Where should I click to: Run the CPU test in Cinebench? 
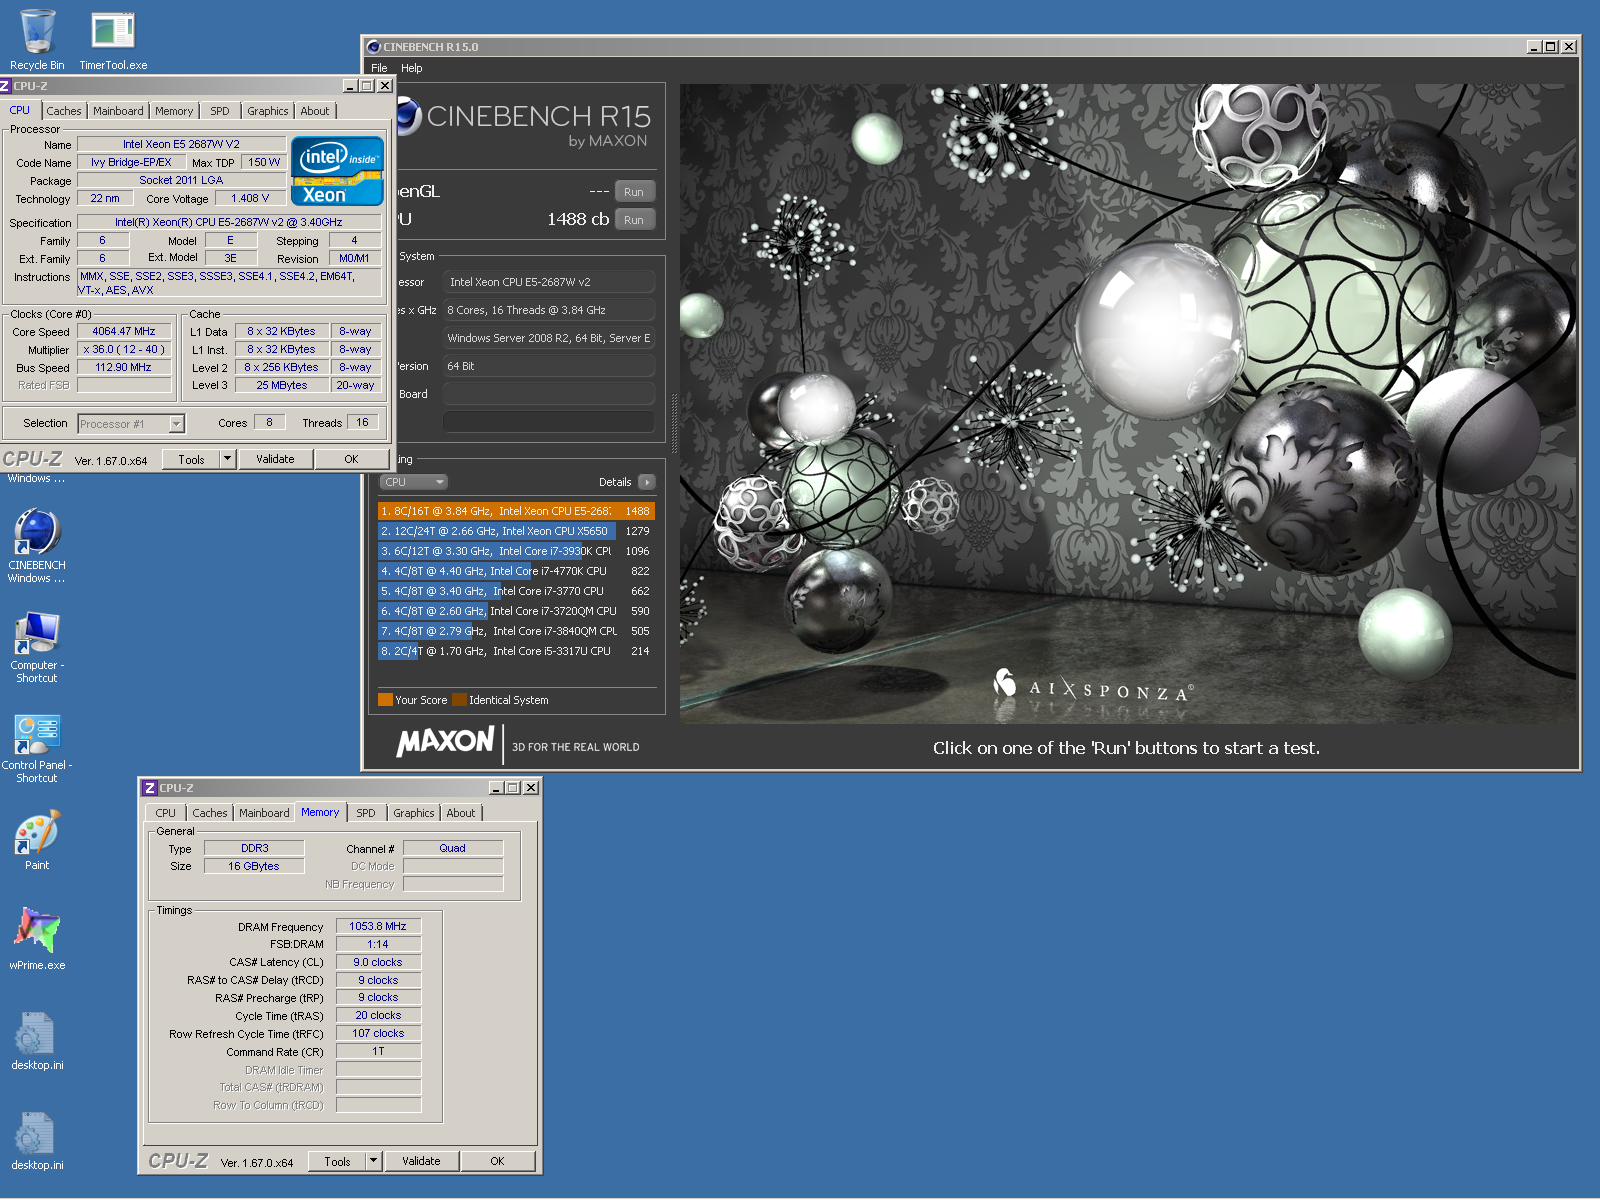pos(634,220)
